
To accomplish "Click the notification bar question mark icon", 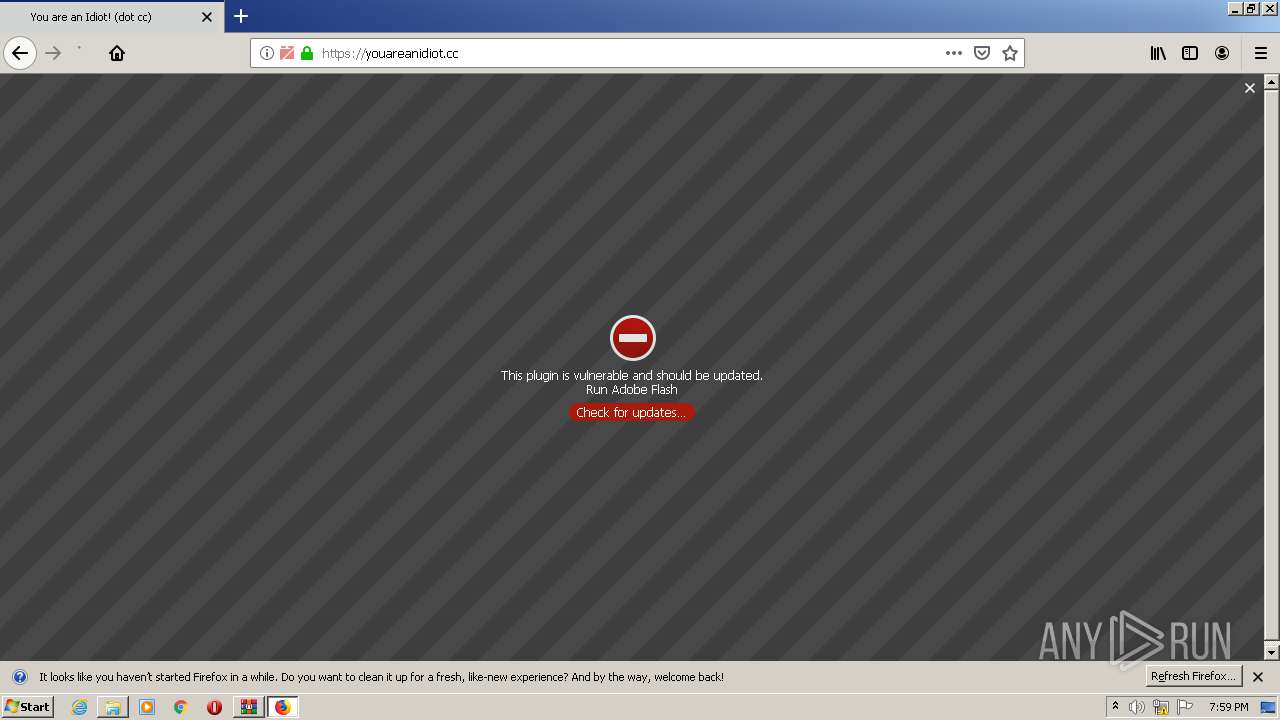I will click(x=19, y=677).
